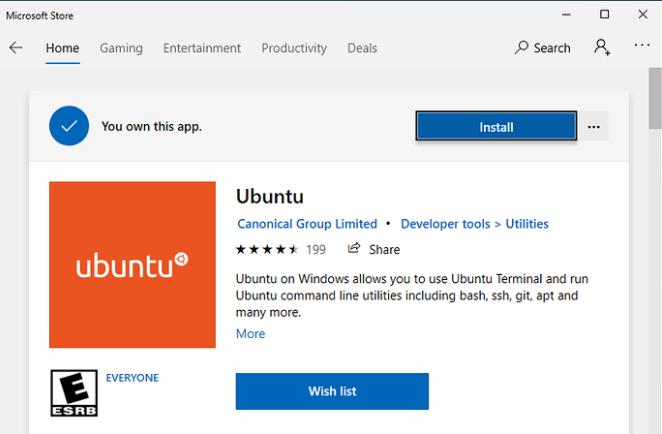Switch to the Gaming tab
This screenshot has width=662, height=434.
121,48
